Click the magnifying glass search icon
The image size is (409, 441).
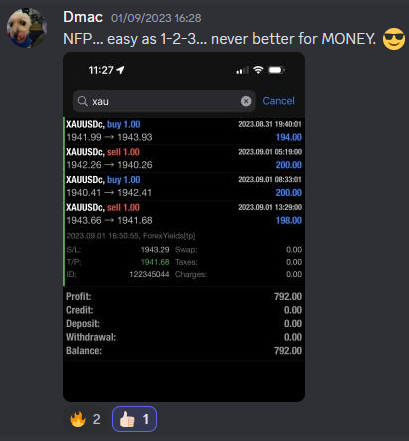coord(82,101)
